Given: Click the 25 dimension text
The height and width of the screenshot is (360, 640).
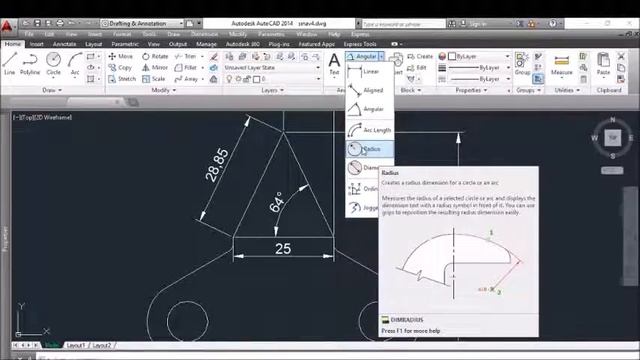Looking at the screenshot, I should tap(283, 249).
